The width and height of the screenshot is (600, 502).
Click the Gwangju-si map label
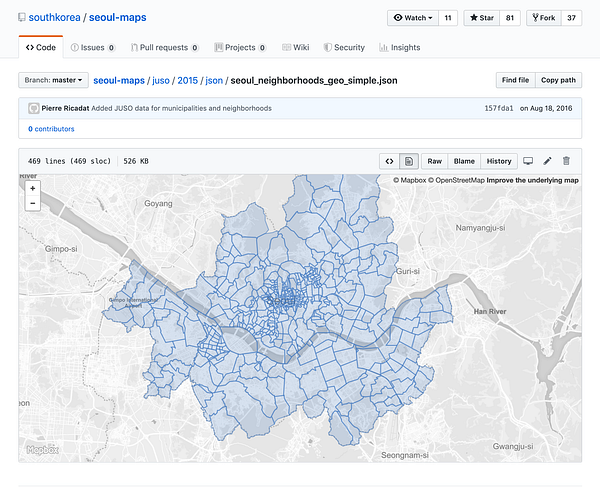[x=513, y=447]
